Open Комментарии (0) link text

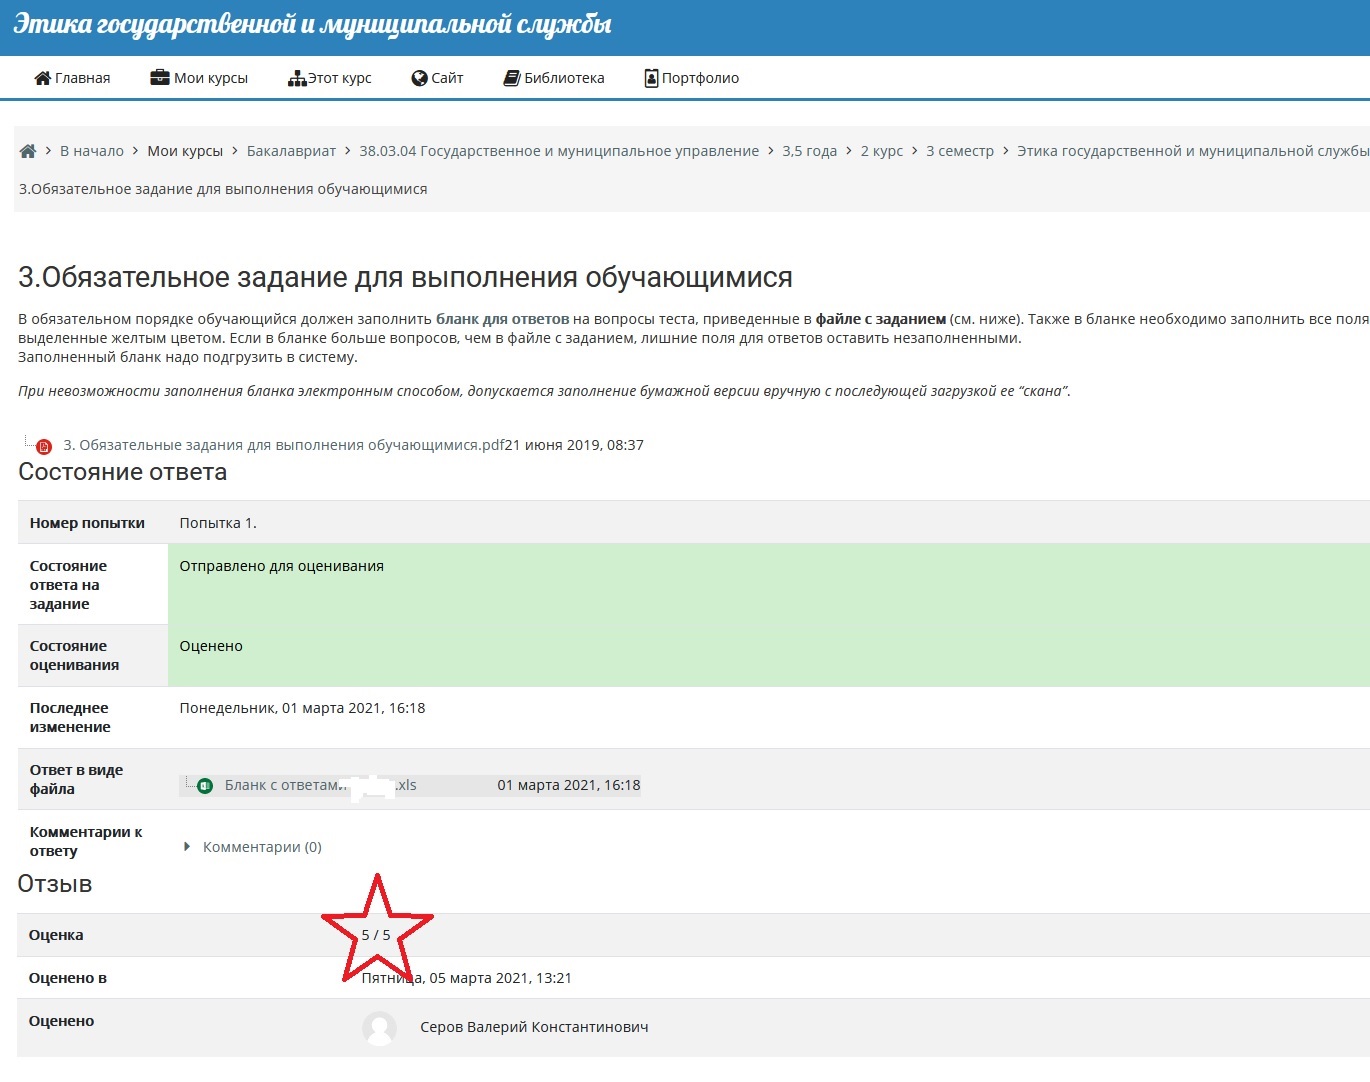pos(262,847)
